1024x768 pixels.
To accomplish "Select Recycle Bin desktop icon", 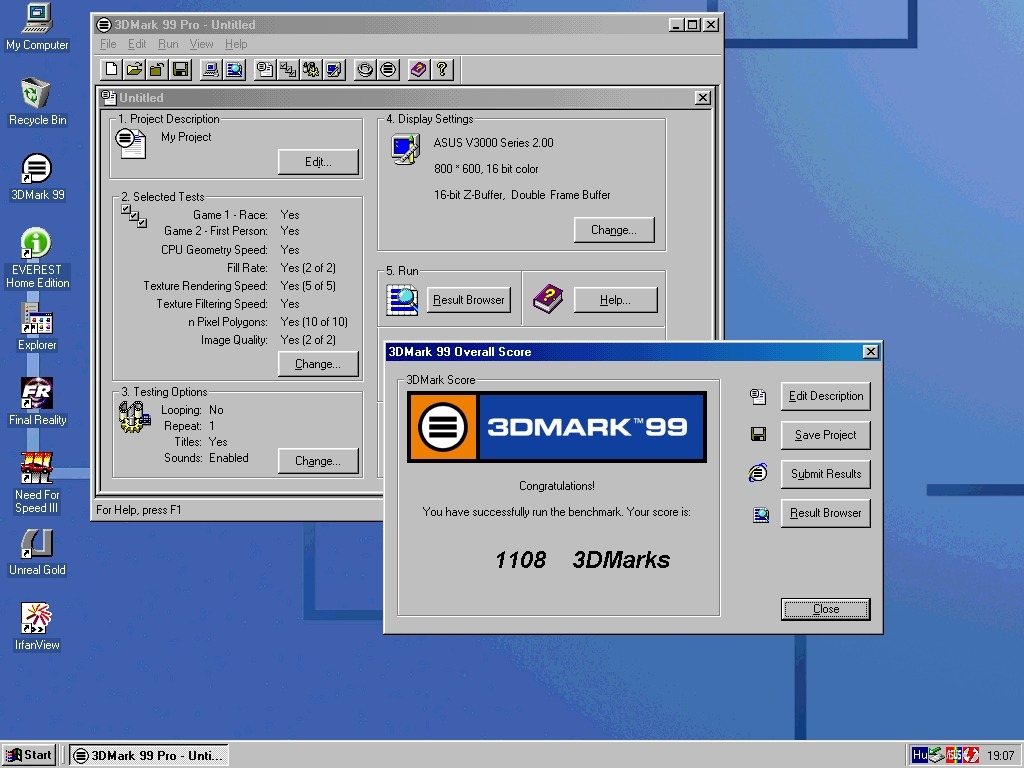I will click(x=37, y=102).
